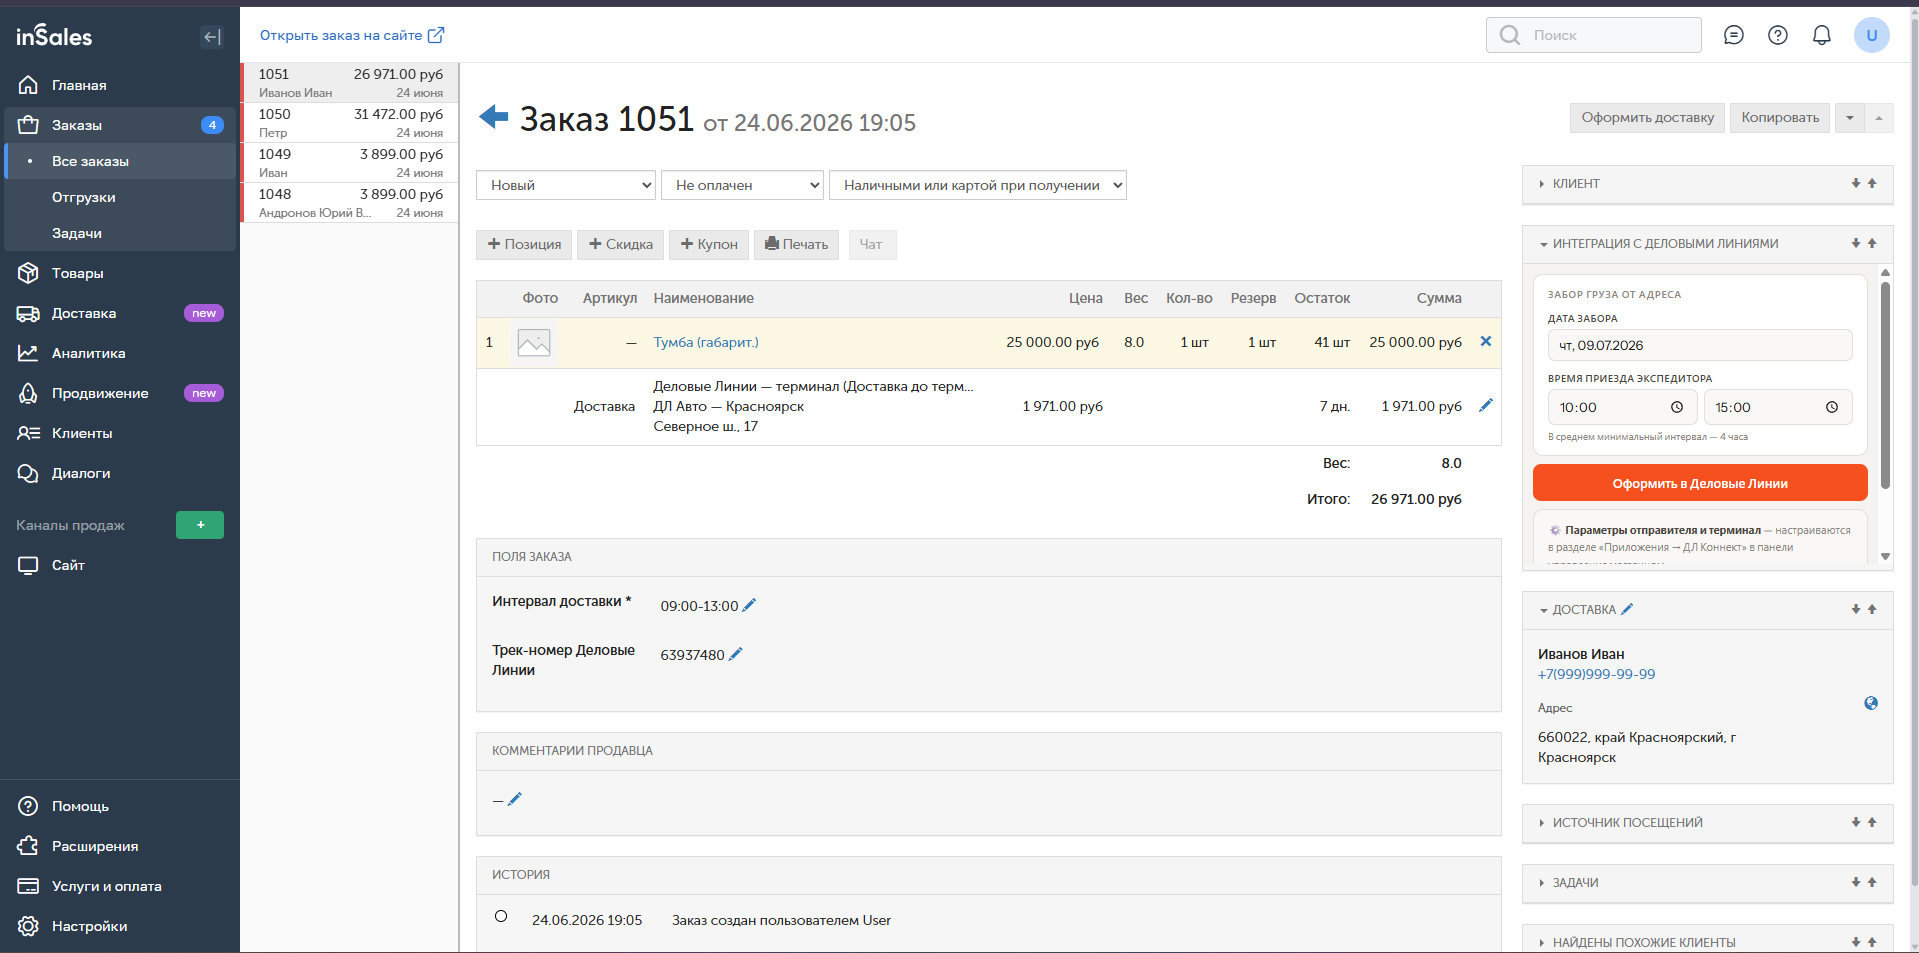Viewport: 1919px width, 953px height.
Task: Click the Доставка truck icon in sidebar
Action: click(28, 313)
